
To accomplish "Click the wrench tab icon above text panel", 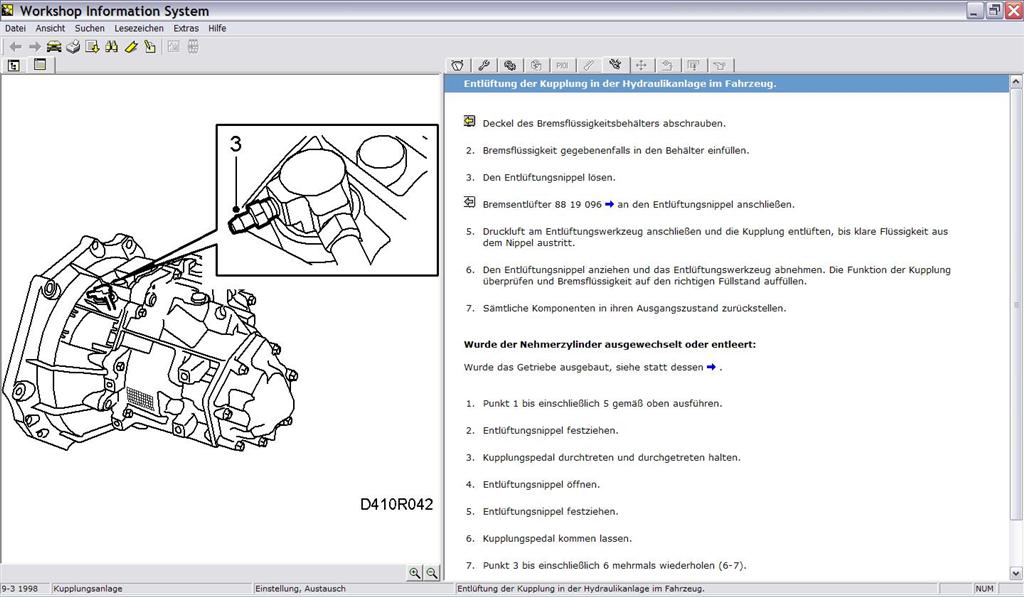I will click(484, 65).
